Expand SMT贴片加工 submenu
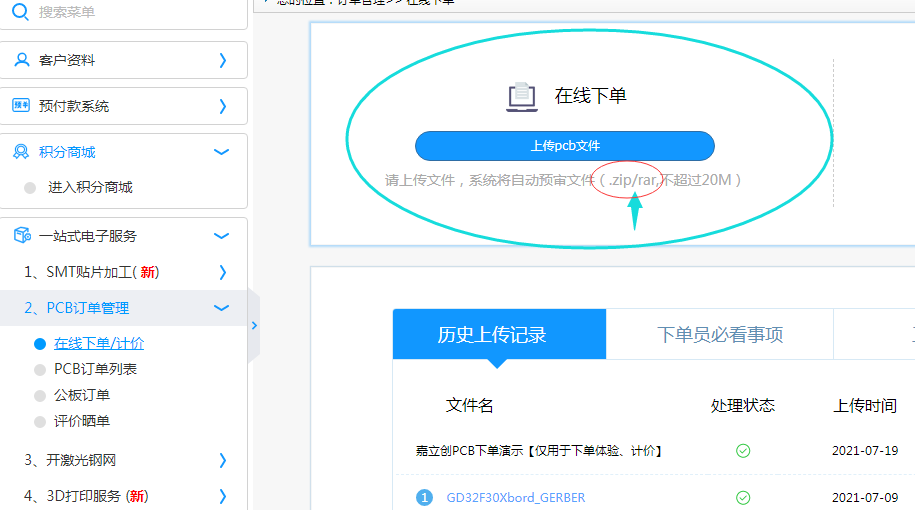The height and width of the screenshot is (510, 915). 222,272
